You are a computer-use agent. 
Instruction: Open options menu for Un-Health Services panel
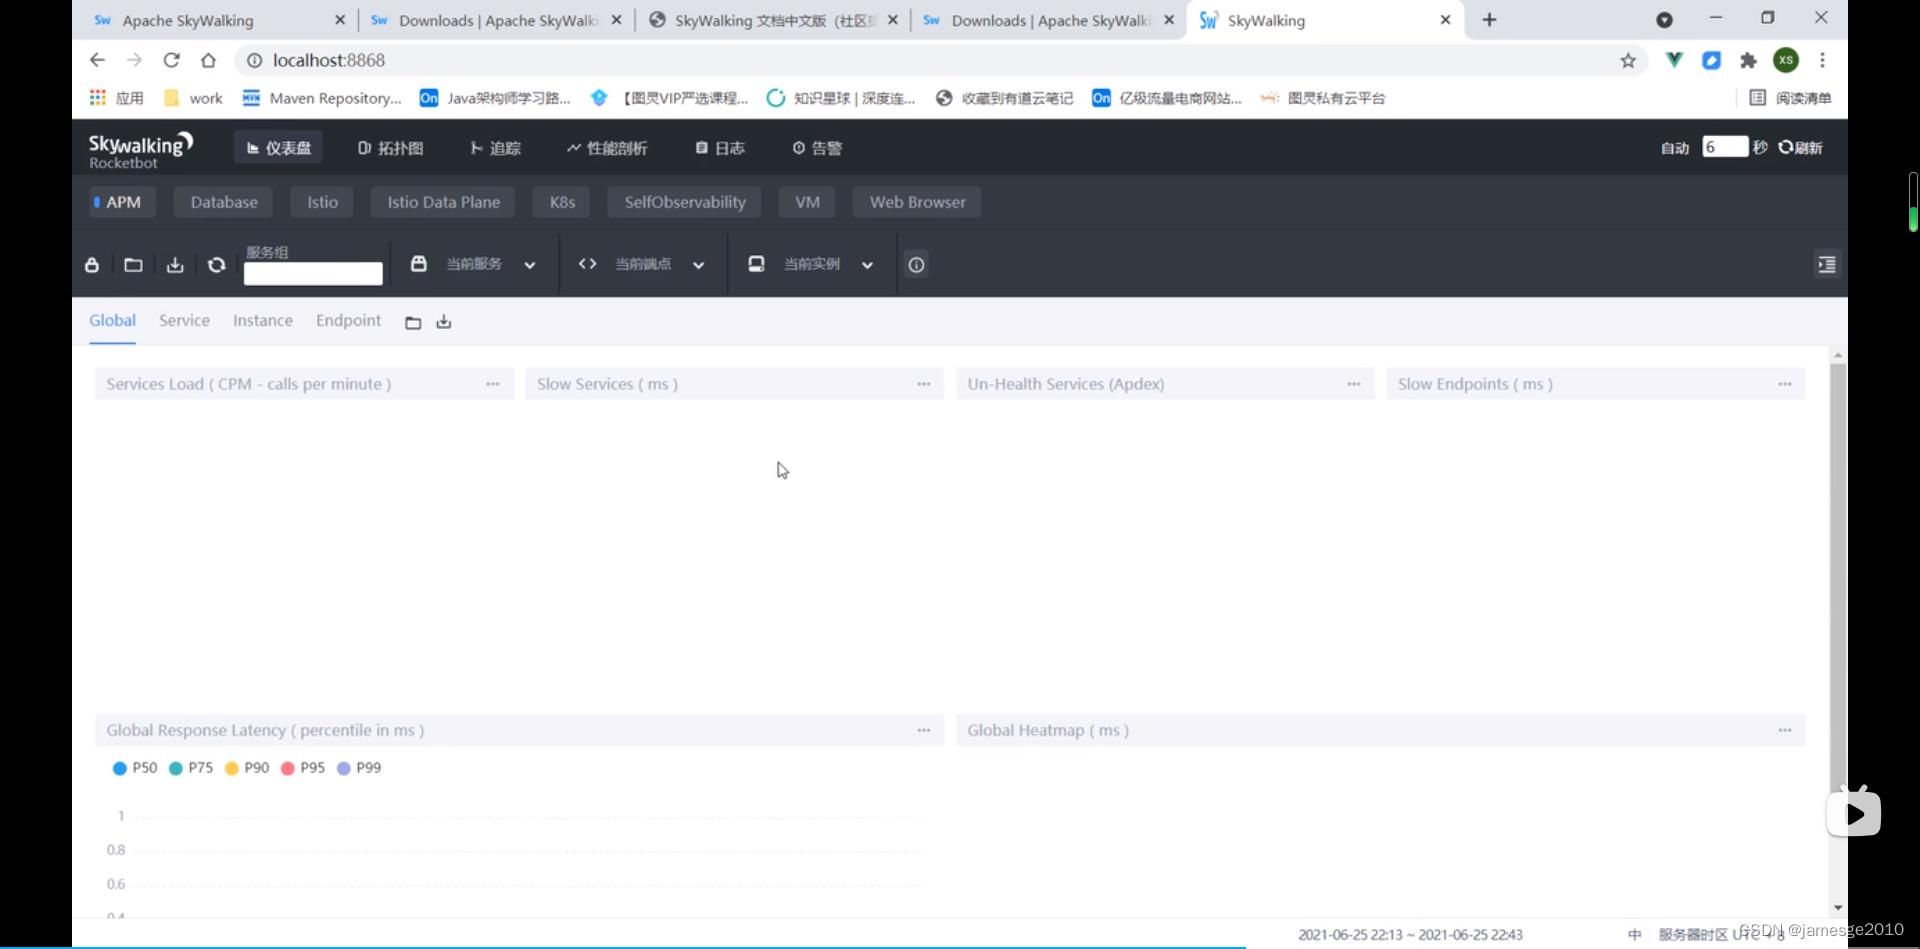(1354, 384)
